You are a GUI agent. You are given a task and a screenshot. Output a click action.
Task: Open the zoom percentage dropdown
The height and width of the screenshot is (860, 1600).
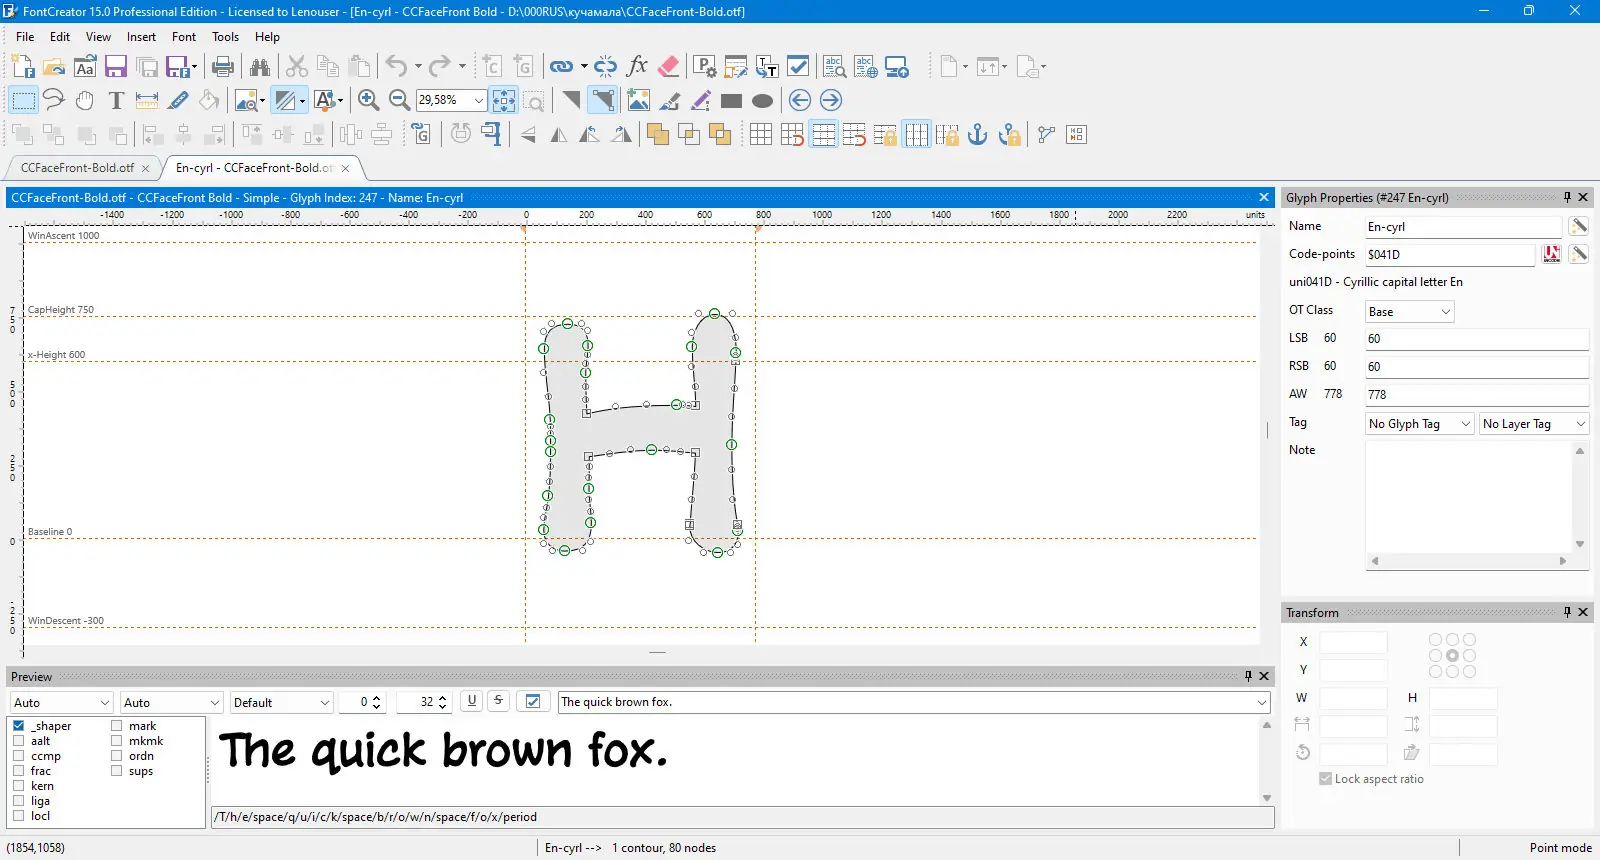(x=479, y=100)
